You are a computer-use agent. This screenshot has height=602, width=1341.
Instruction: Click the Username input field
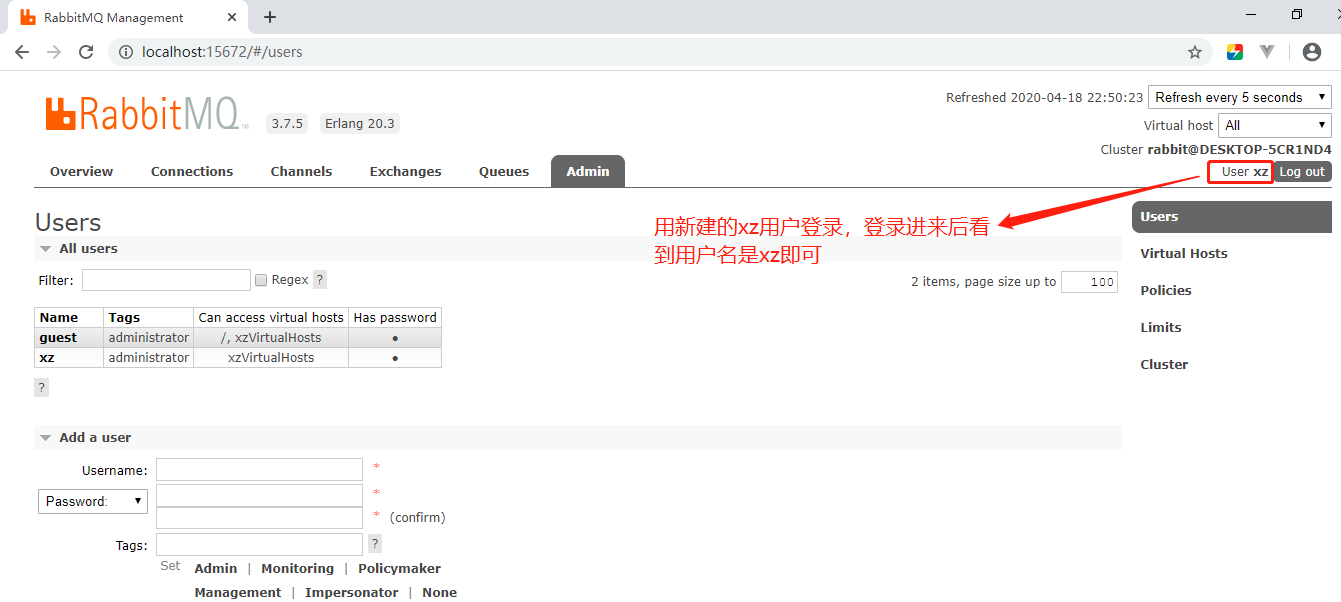(x=259, y=470)
